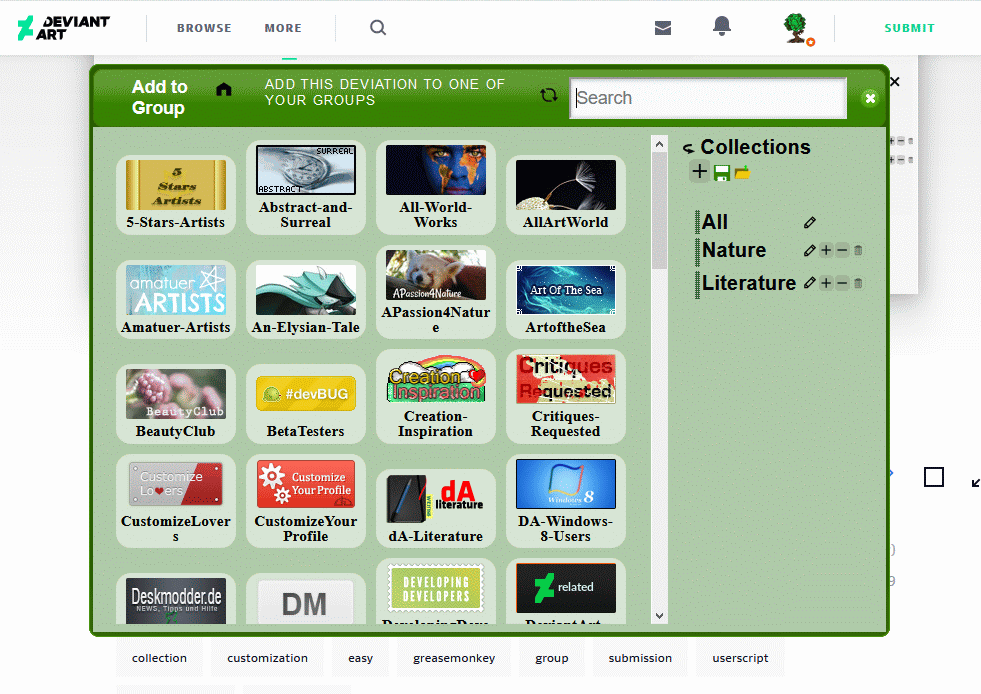This screenshot has width=981, height=694.
Task: Open the More menu
Action: [x=283, y=28]
